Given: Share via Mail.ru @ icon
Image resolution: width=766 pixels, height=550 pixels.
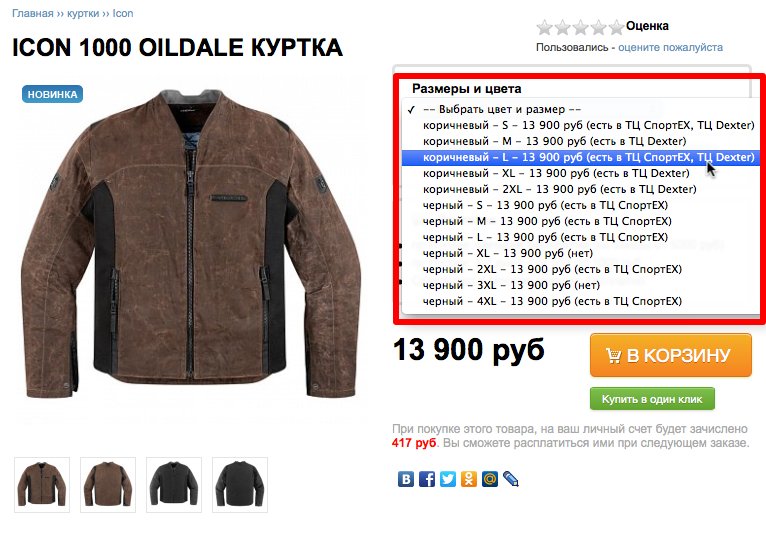Looking at the screenshot, I should [x=489, y=479].
